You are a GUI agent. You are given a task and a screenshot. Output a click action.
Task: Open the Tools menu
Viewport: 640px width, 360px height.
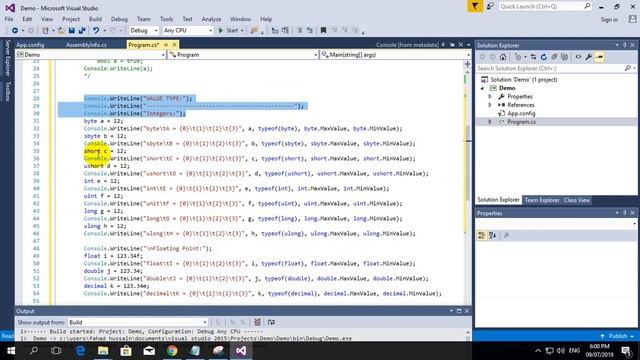(x=166, y=19)
